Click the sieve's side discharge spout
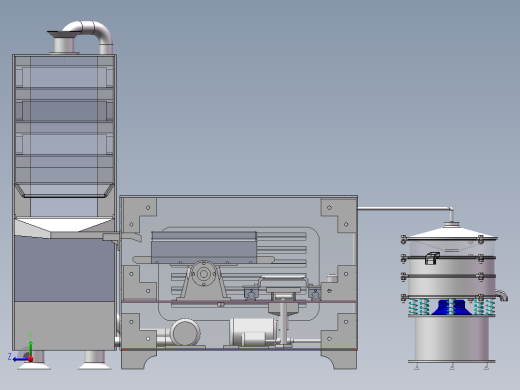This screenshot has width=520, height=390. click(501, 295)
